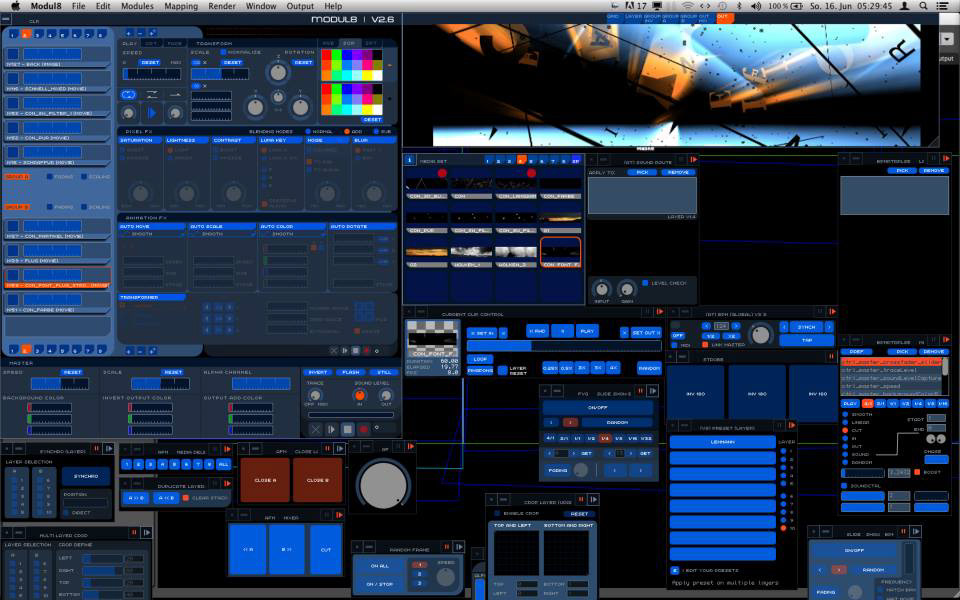This screenshot has height=600, width=960.
Task: Select the one-shot playback mode icon
Action: [175, 94]
